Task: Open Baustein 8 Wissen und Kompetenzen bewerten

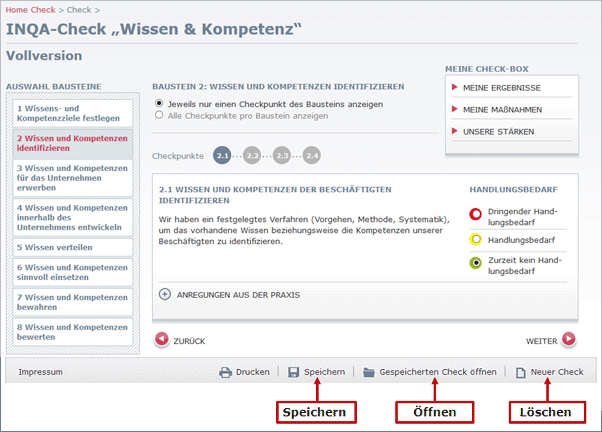Action: tap(73, 332)
